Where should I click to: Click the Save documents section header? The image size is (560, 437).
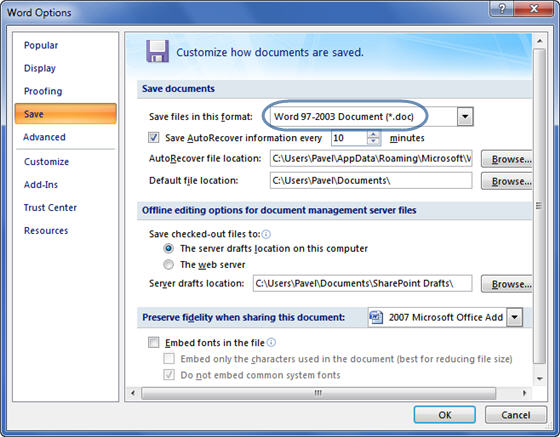point(334,89)
